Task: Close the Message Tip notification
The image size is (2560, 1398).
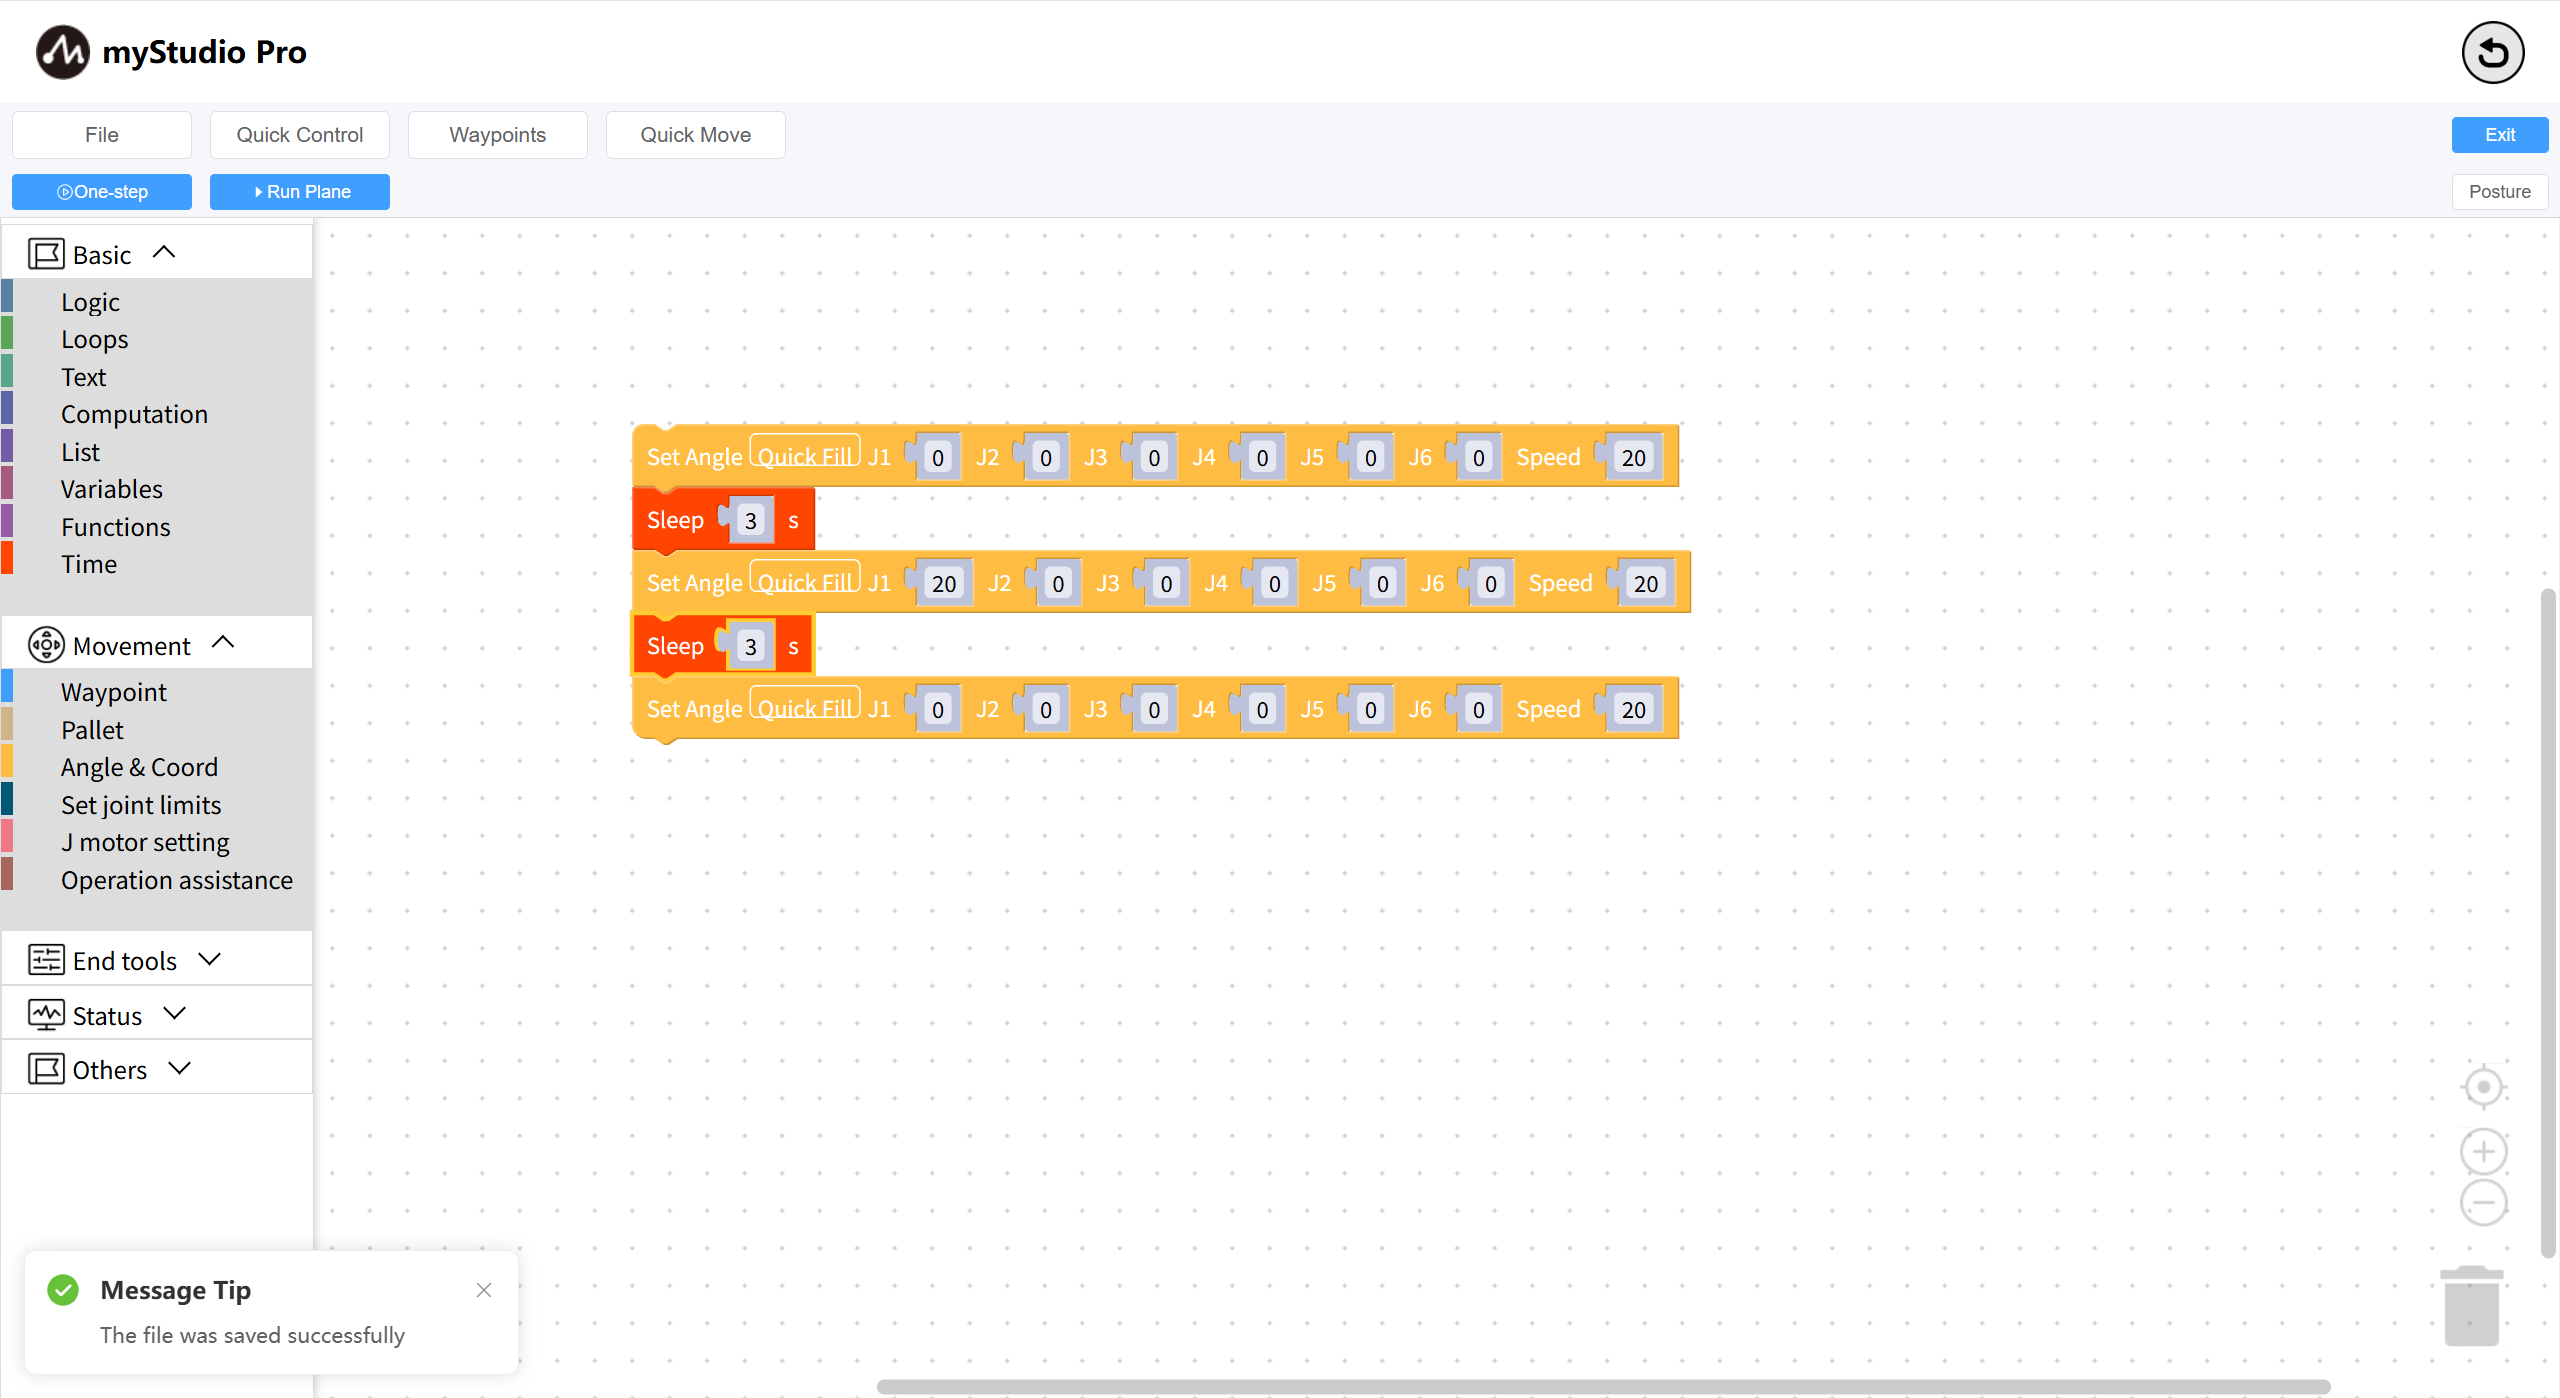Action: (x=484, y=1290)
